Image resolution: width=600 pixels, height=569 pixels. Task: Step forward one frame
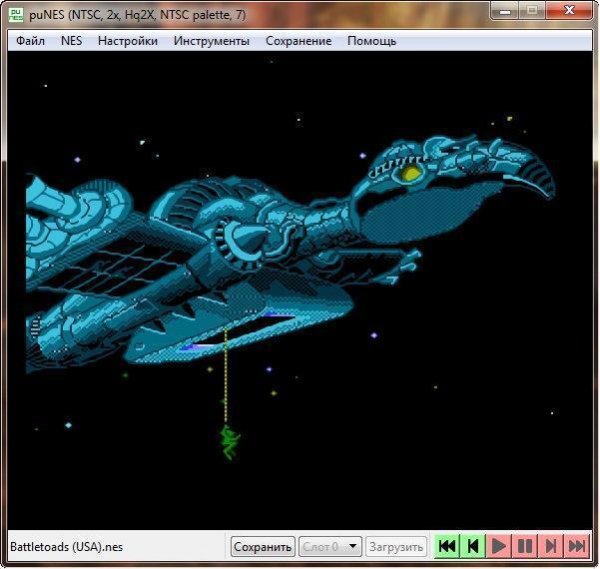(x=551, y=546)
